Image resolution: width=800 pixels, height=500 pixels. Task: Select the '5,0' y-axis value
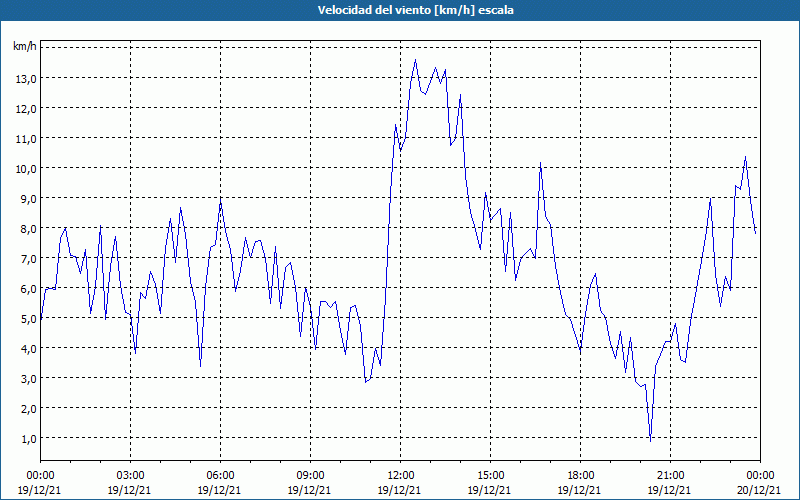click(x=29, y=319)
